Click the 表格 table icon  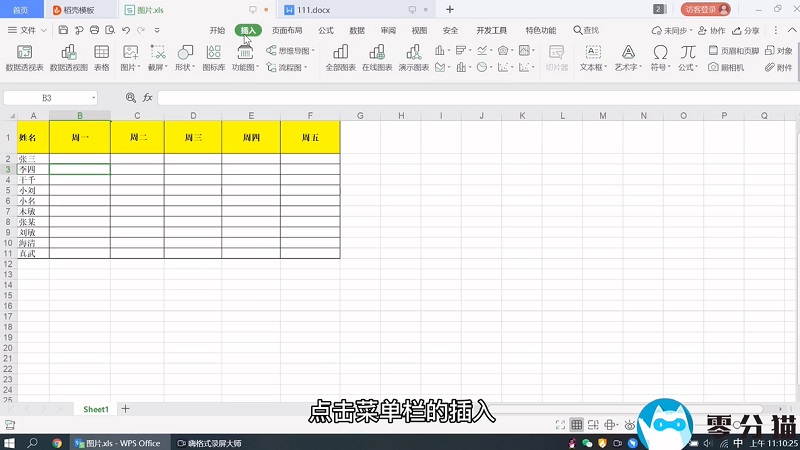[x=102, y=57]
